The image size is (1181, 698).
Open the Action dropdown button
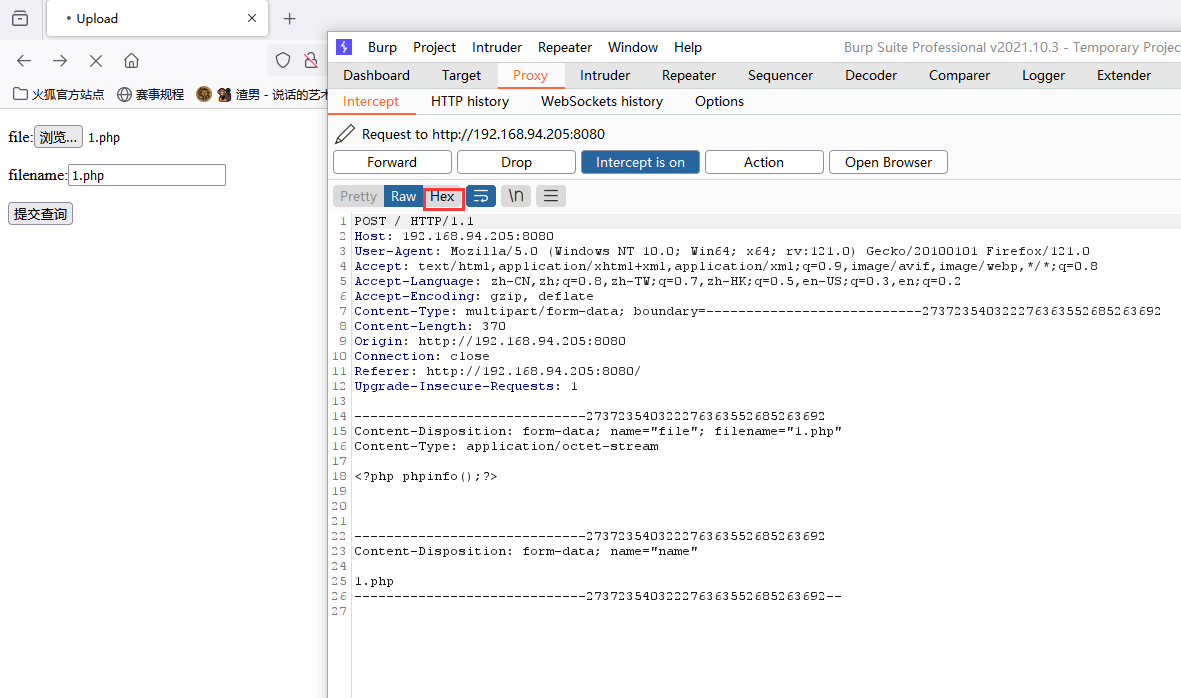pyautogui.click(x=764, y=162)
